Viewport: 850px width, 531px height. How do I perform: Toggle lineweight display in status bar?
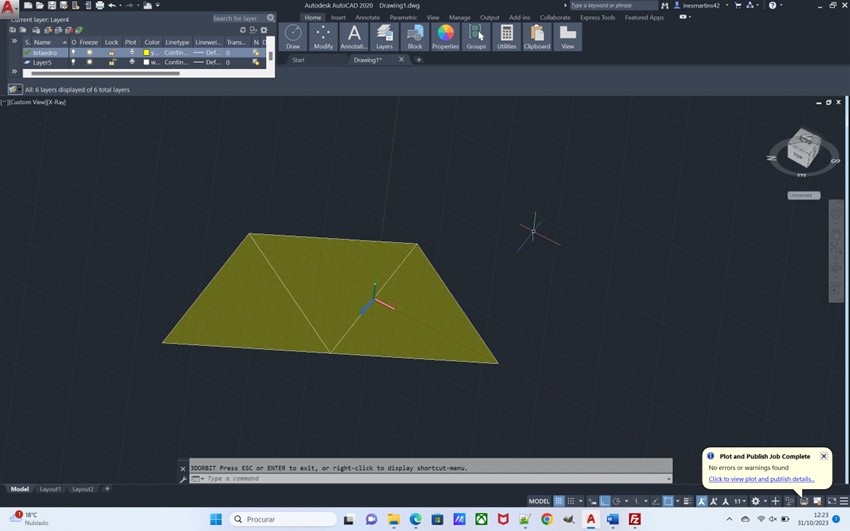(688, 501)
